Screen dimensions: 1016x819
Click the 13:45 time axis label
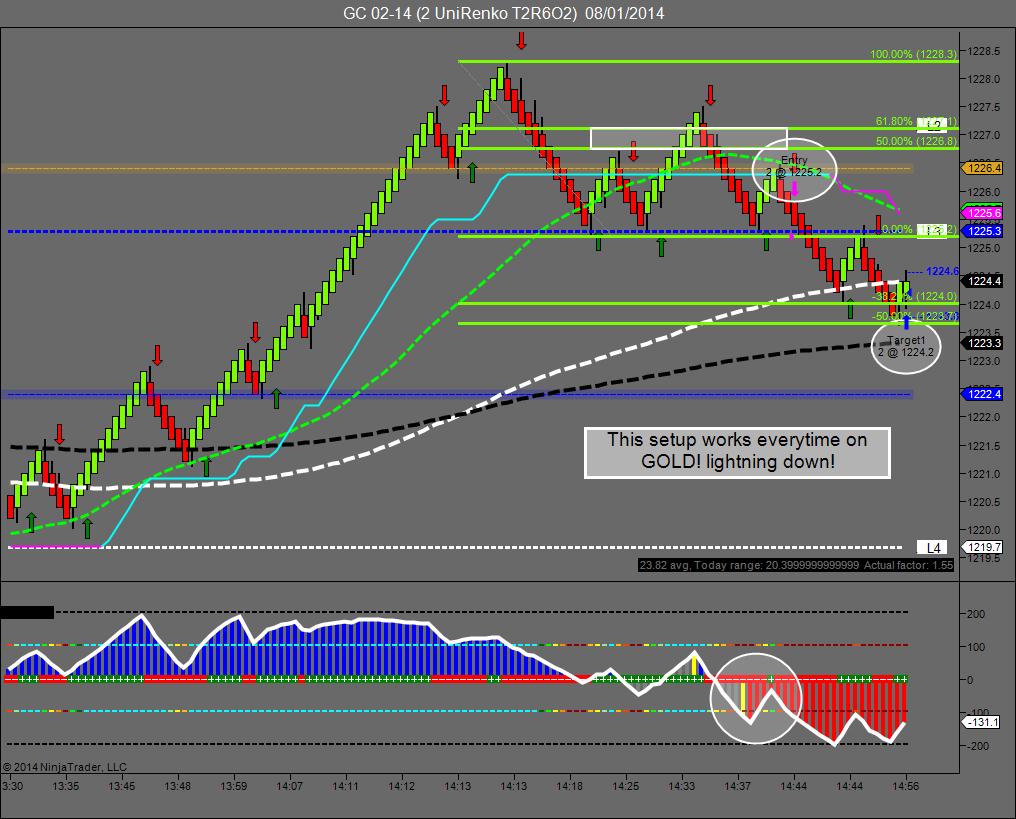pyautogui.click(x=121, y=787)
